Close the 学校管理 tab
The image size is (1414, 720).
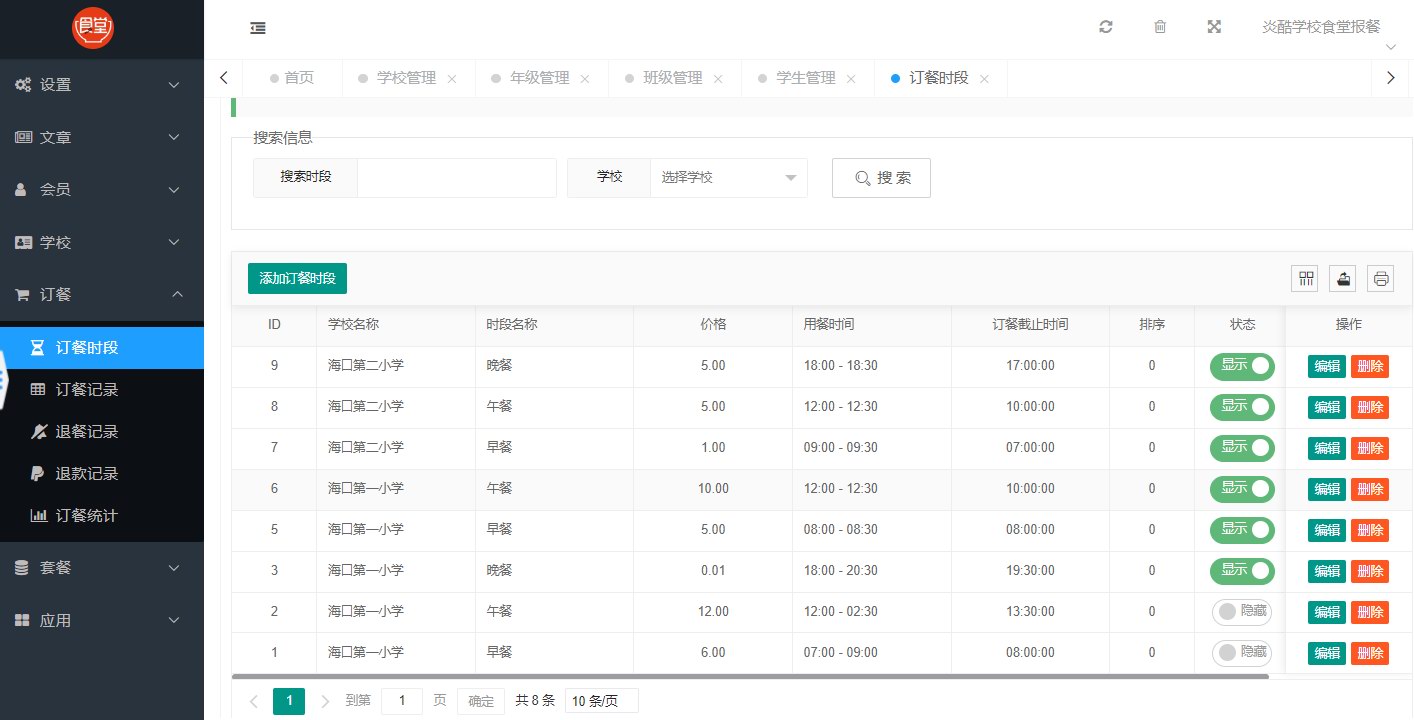tap(452, 79)
